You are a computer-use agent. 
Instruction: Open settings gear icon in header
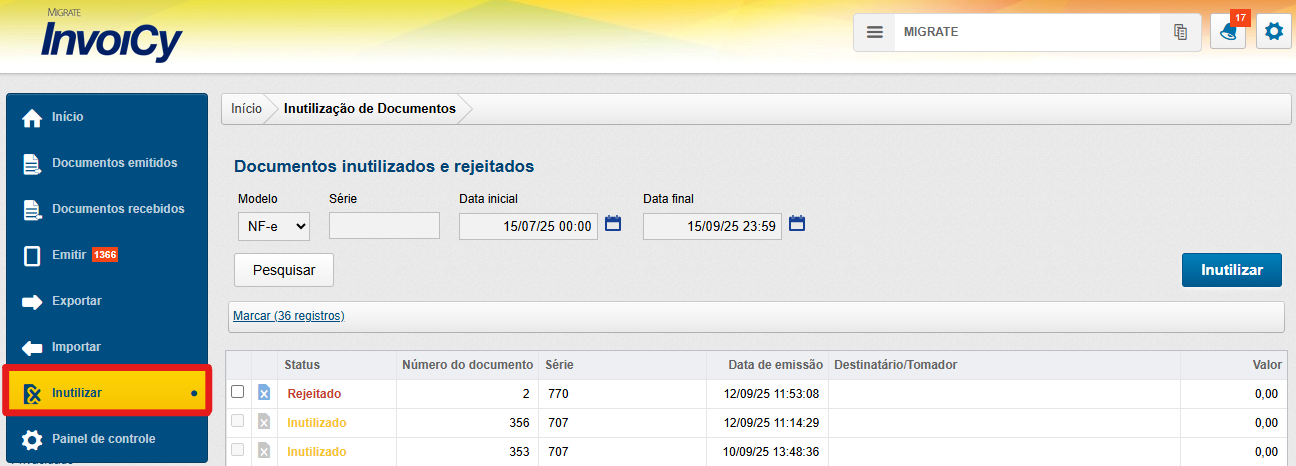tap(1273, 32)
